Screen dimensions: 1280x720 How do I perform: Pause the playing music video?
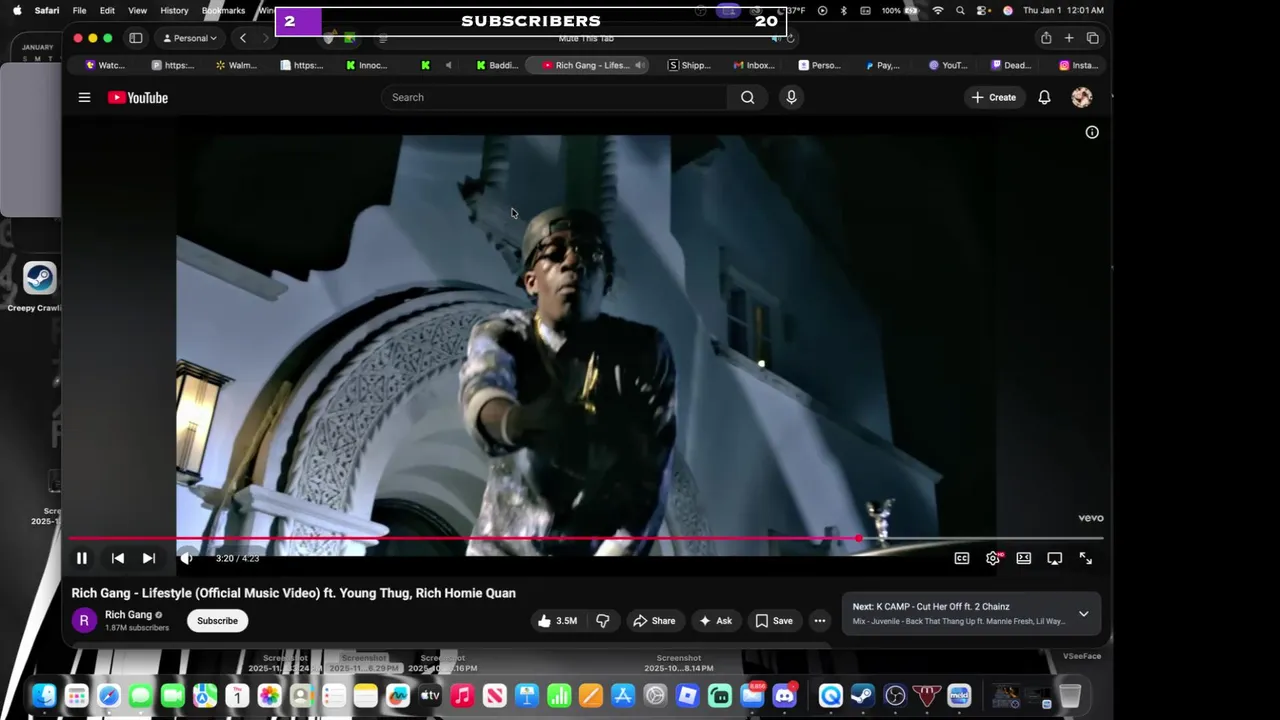tap(82, 558)
